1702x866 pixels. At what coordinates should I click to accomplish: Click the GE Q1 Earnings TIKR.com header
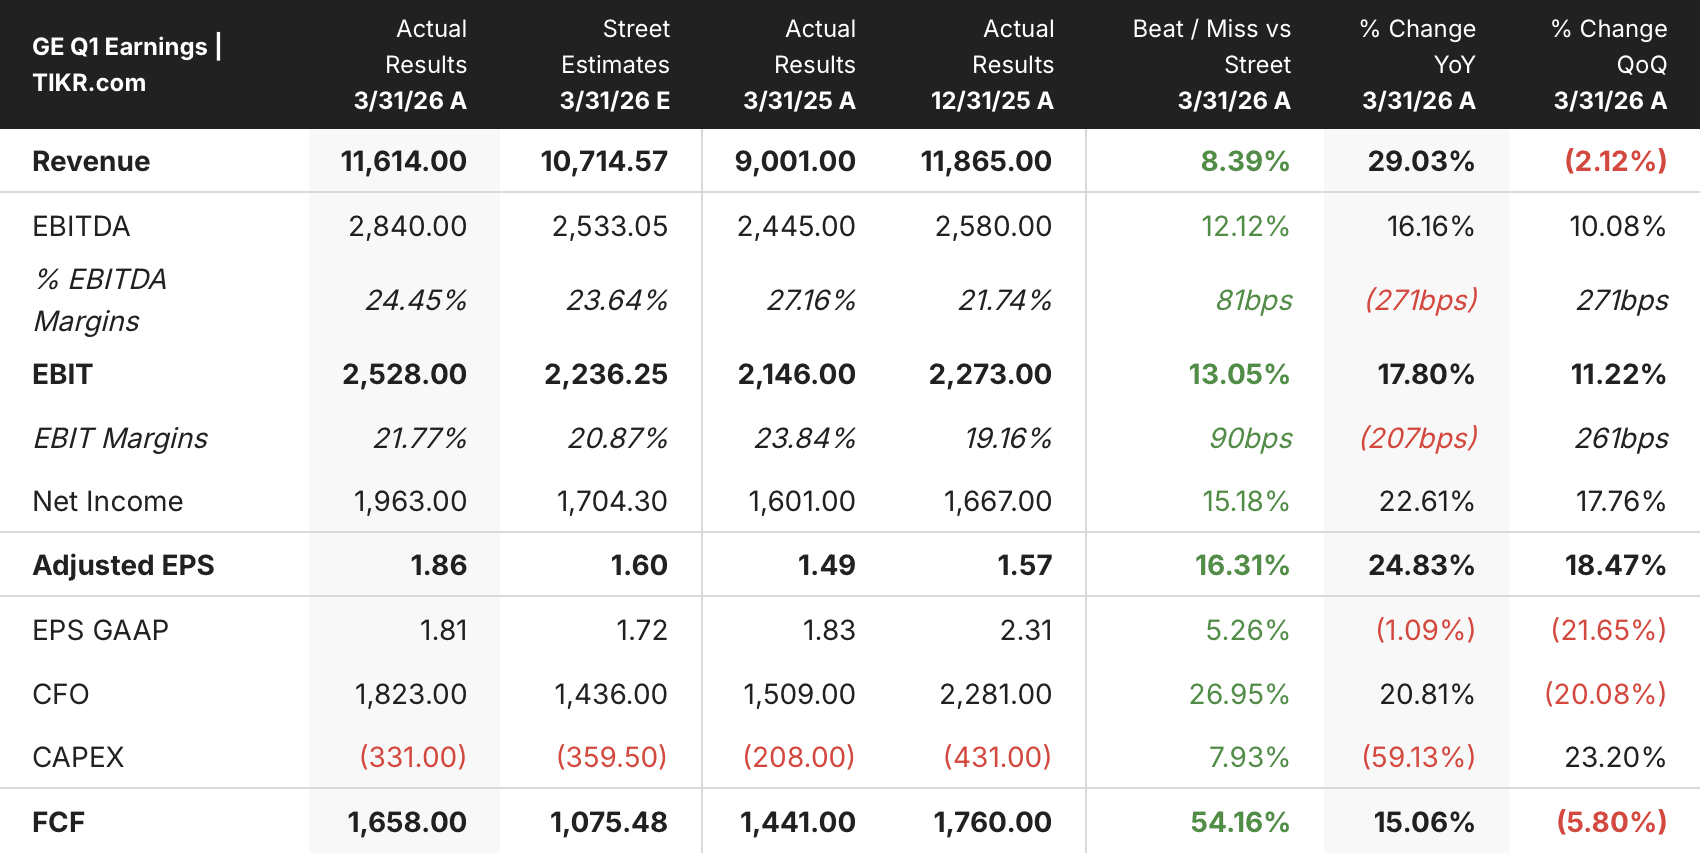tap(127, 65)
